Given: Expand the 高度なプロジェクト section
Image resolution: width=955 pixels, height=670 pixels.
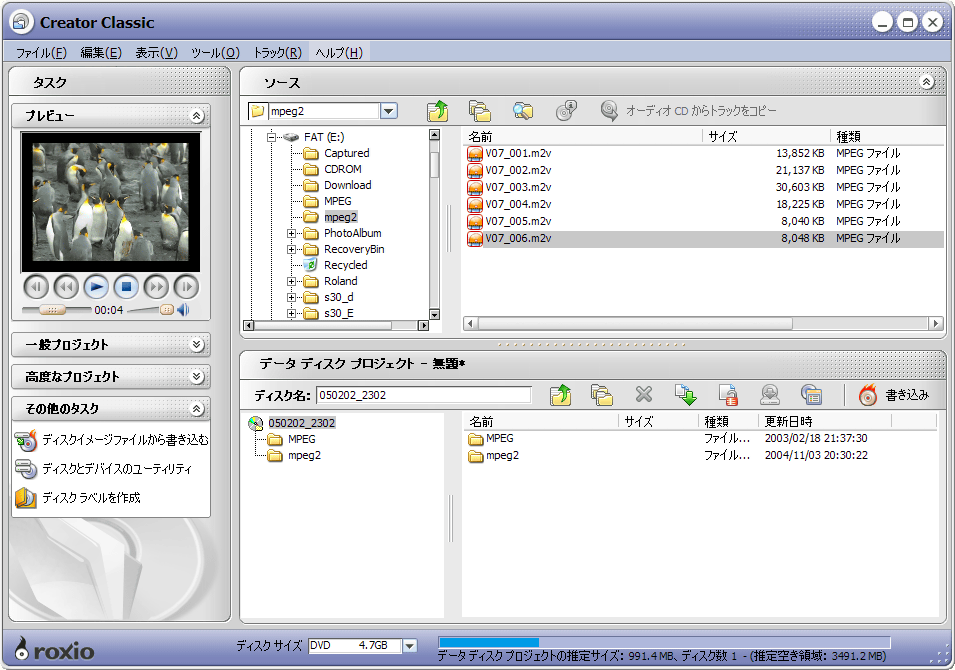Looking at the screenshot, I should click(x=197, y=377).
